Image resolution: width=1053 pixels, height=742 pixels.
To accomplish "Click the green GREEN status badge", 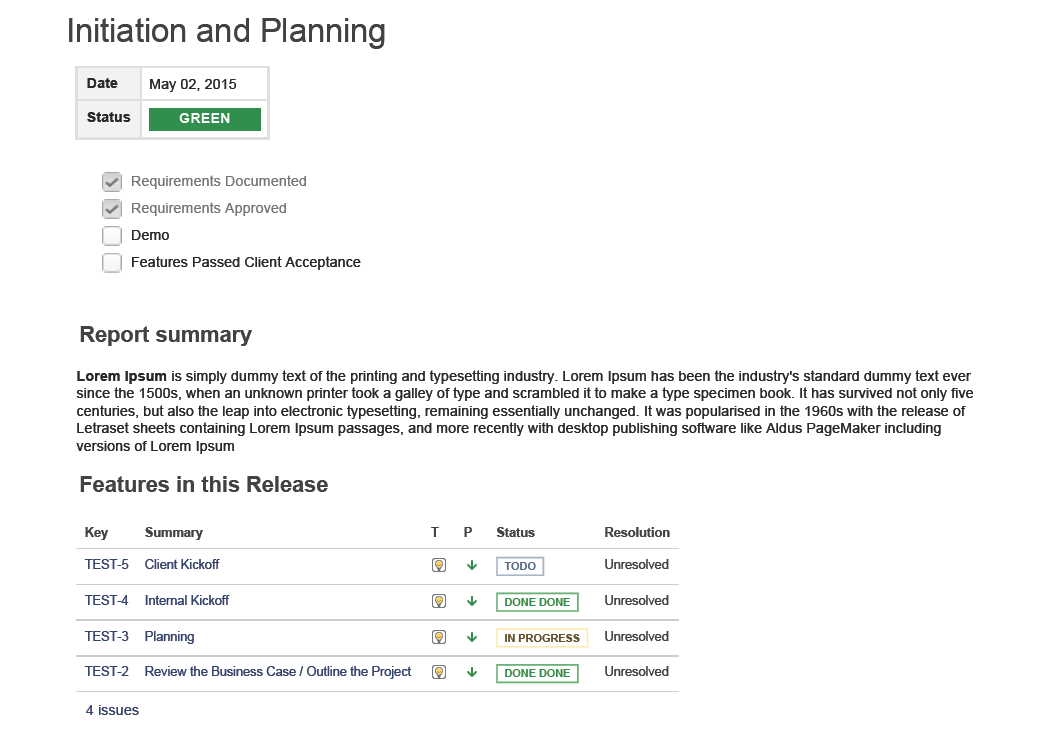I will 205,119.
